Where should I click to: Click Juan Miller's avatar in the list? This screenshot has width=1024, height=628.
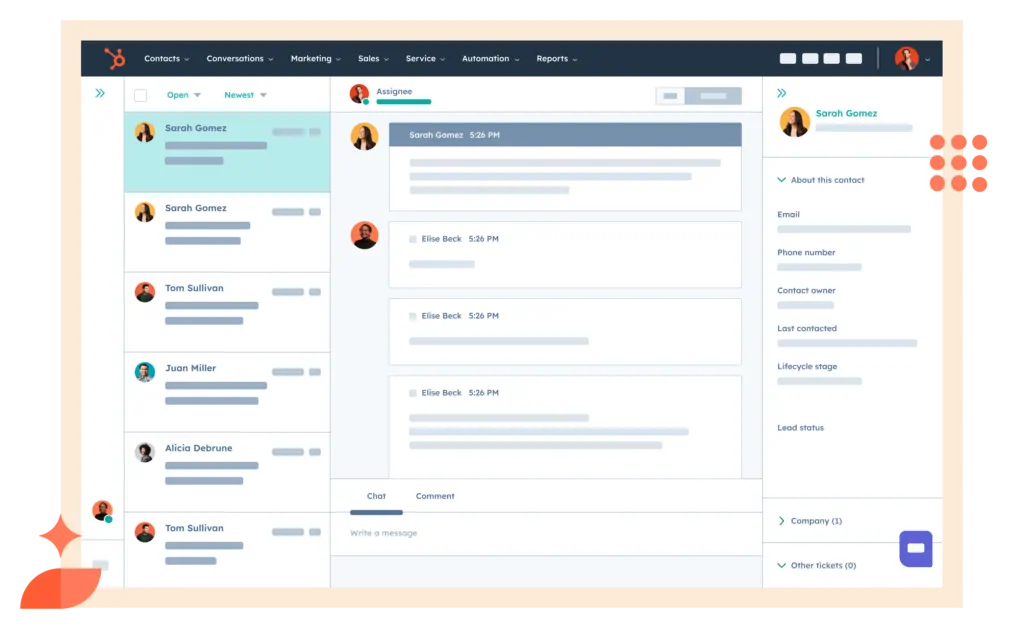(x=144, y=372)
